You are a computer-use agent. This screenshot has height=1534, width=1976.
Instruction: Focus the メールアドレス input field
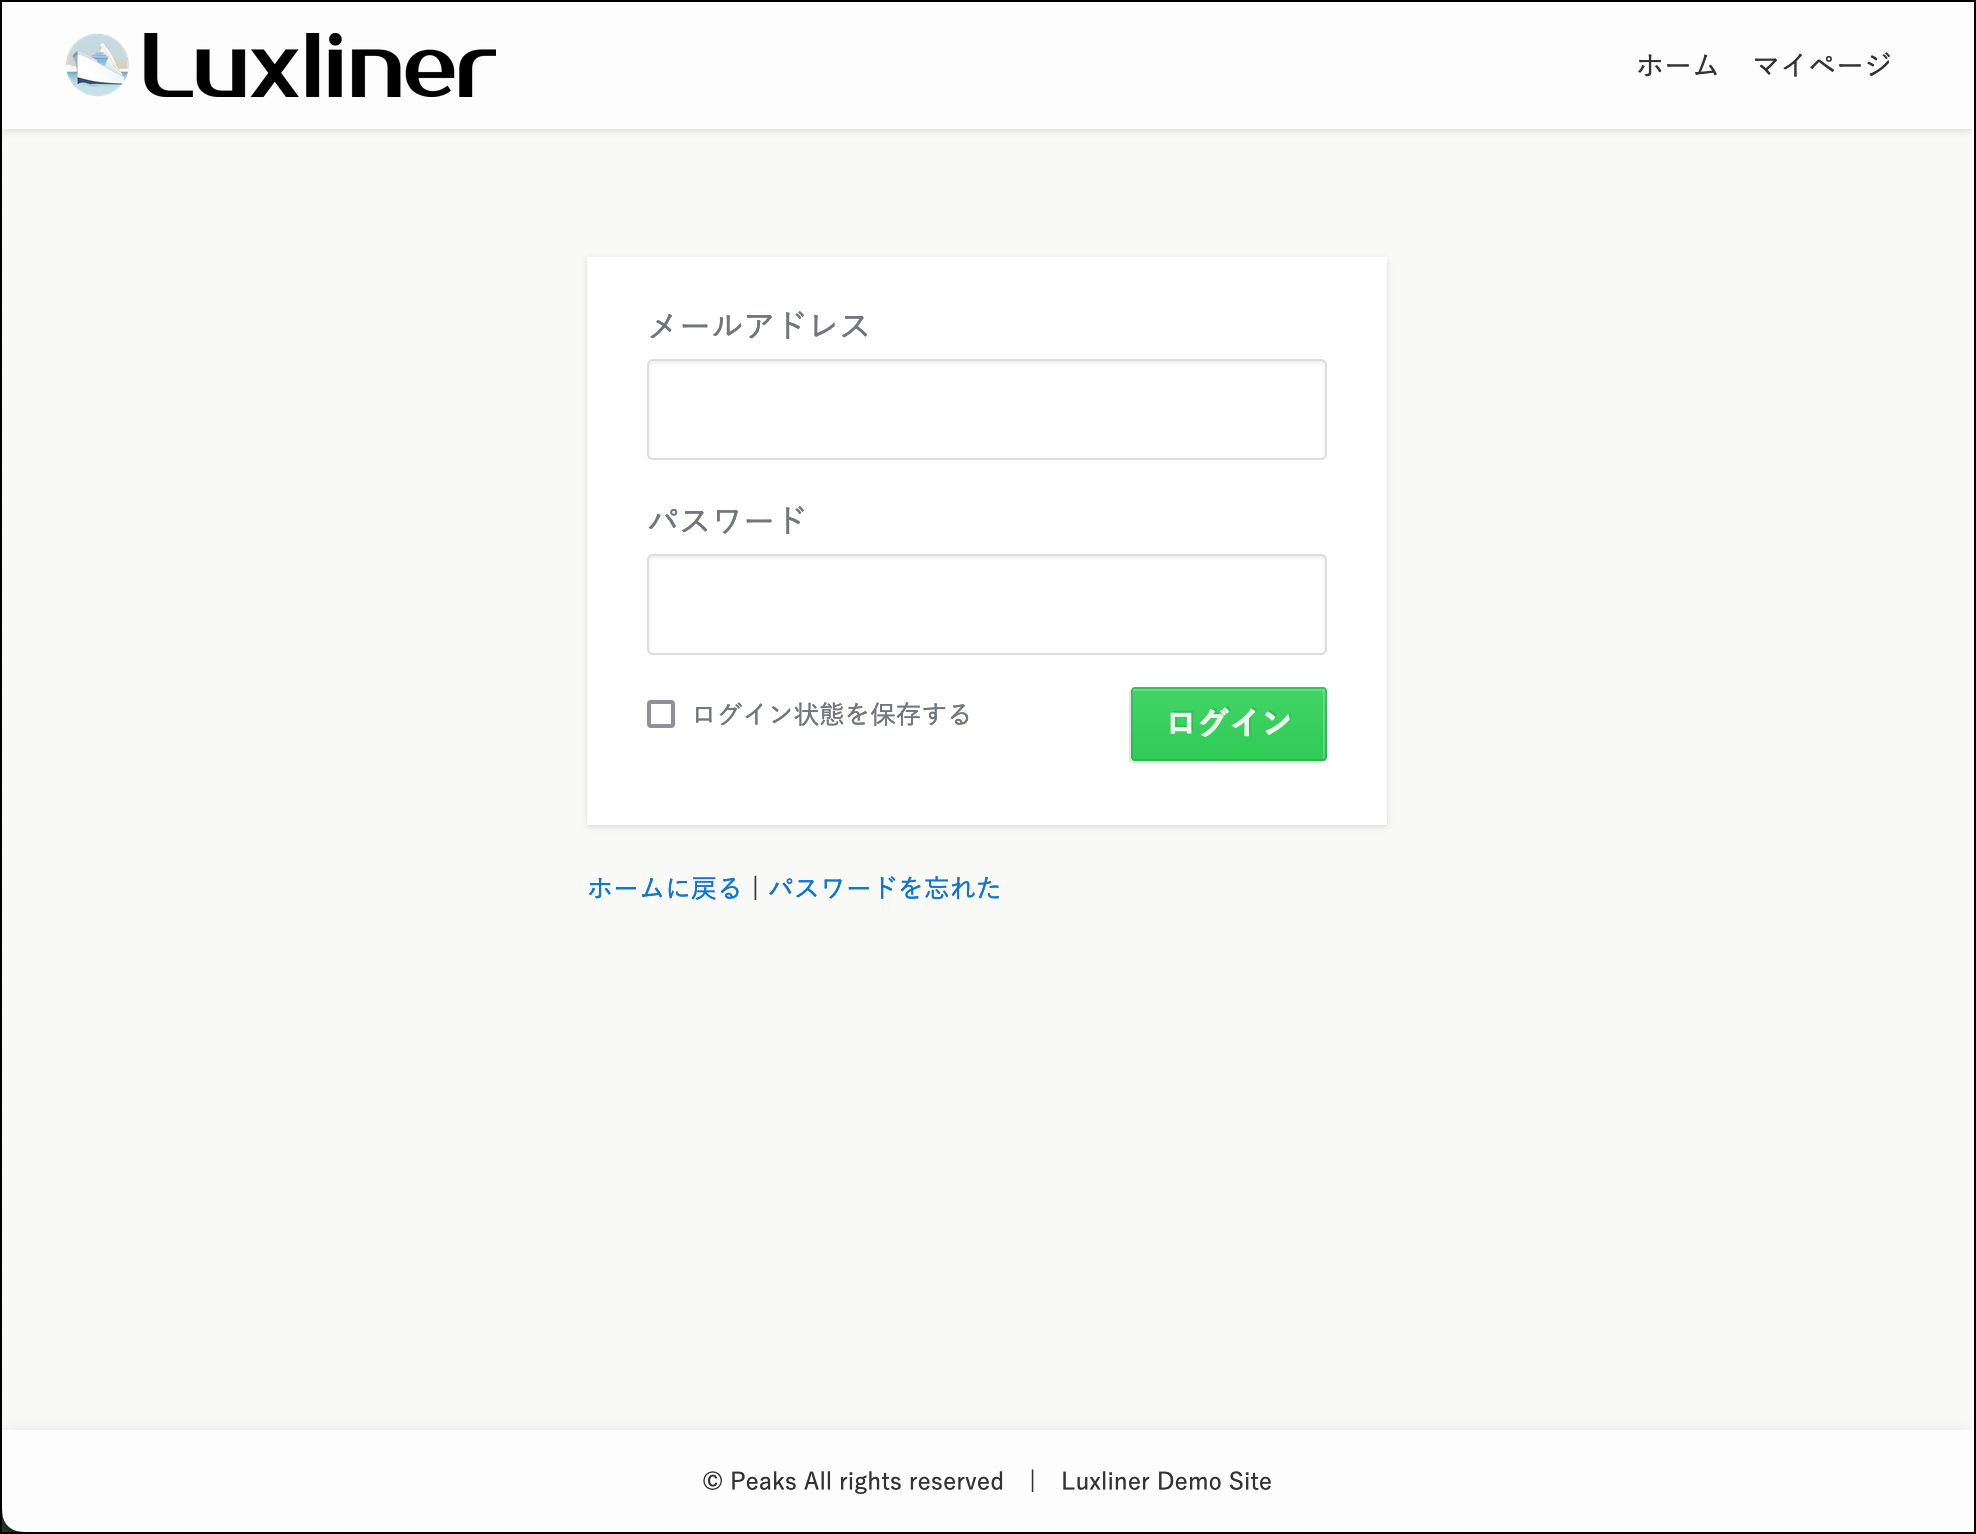click(x=986, y=410)
